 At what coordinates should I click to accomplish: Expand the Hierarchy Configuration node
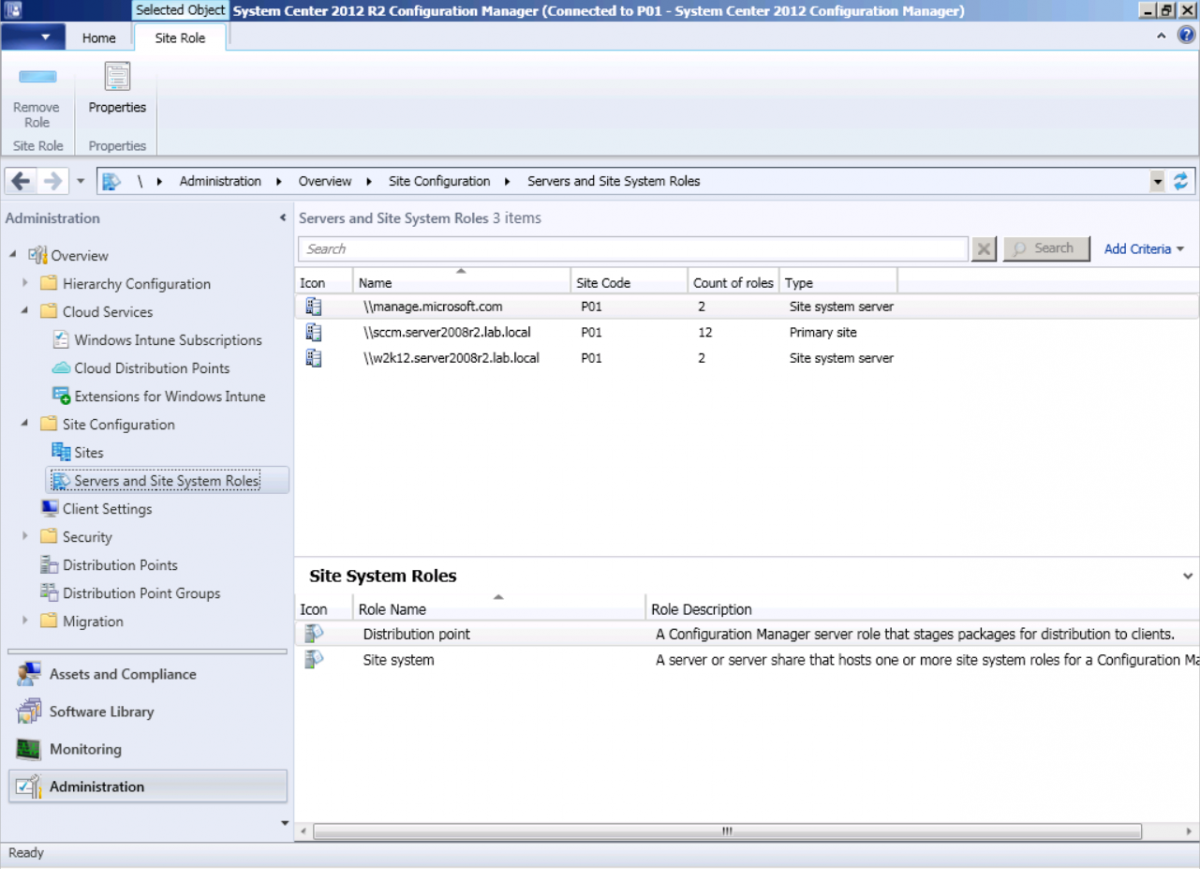[25, 284]
